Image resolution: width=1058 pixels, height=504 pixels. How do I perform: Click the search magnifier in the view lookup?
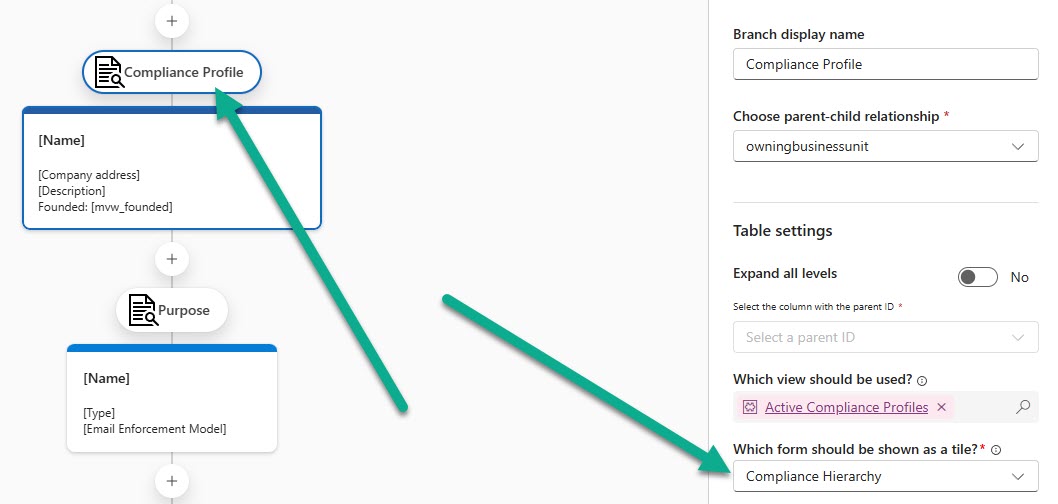coord(1022,407)
